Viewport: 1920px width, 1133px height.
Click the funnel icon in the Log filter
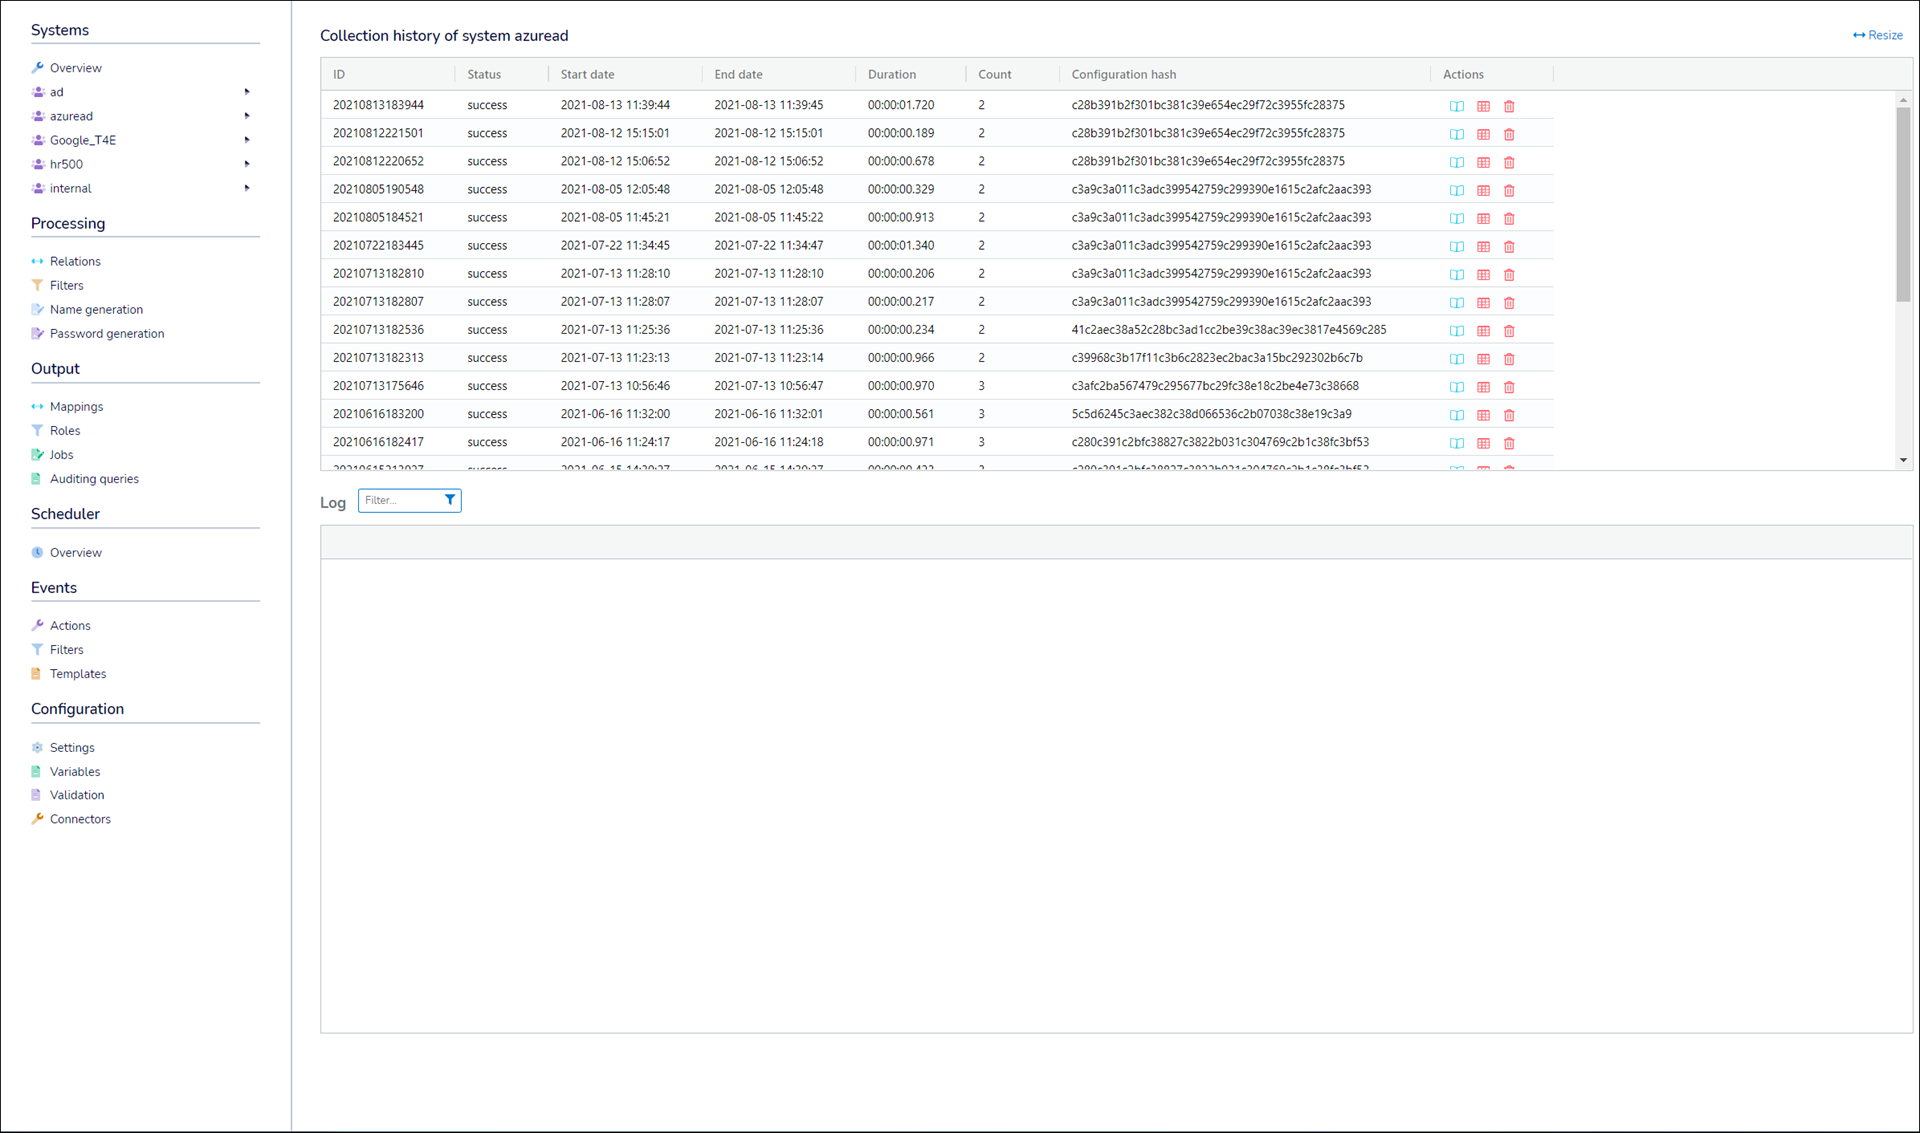point(450,500)
